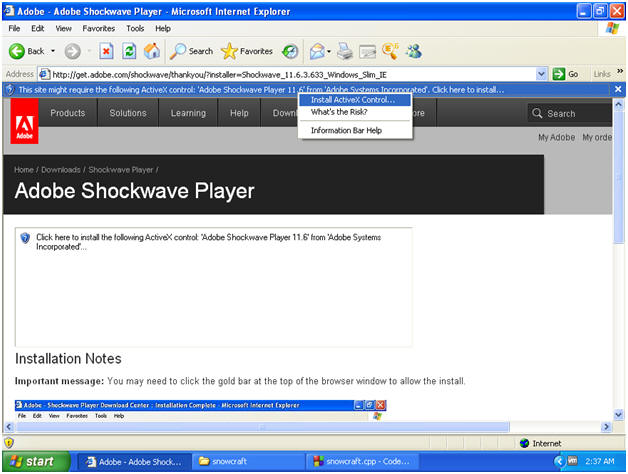The image size is (628, 474).
Task: Click the vertical scrollbar down arrow
Action: (x=618, y=414)
